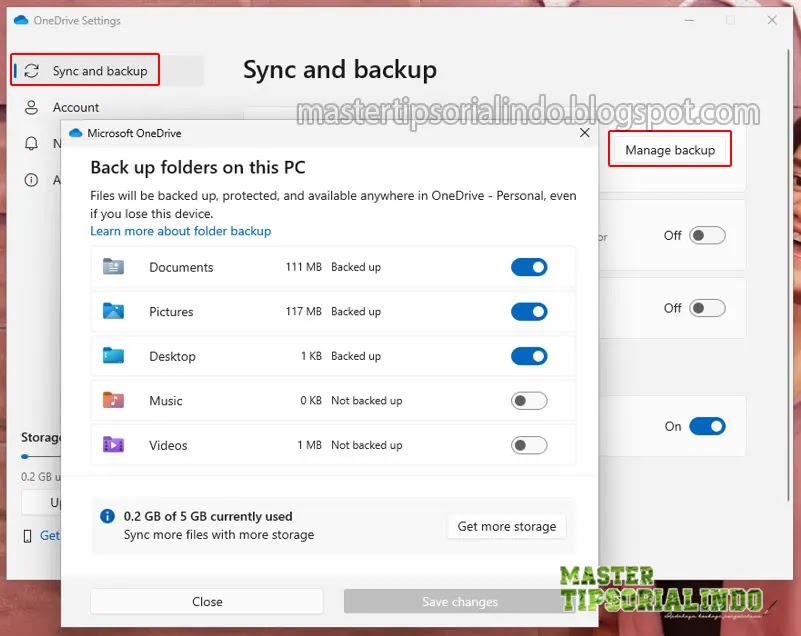
Task: Select the Videos row label
Action: click(168, 445)
